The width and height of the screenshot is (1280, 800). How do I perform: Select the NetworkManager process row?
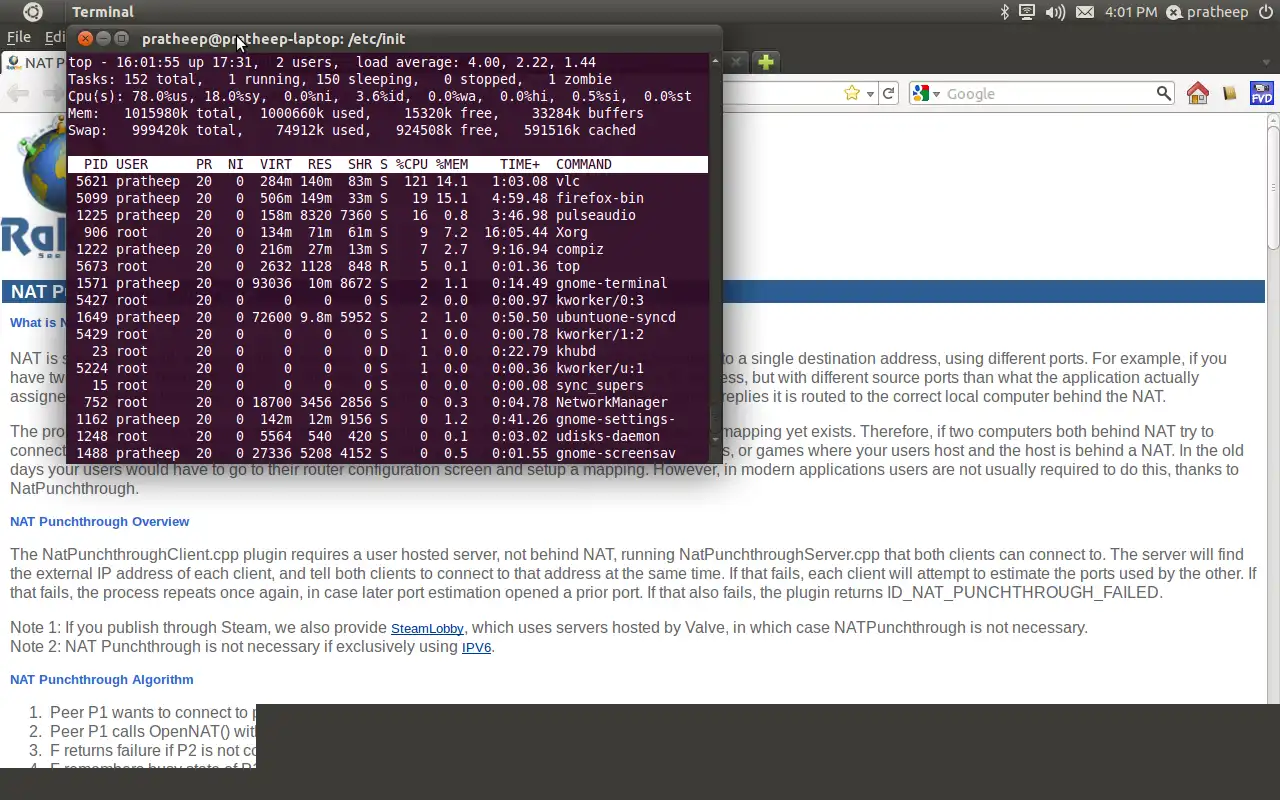point(388,402)
